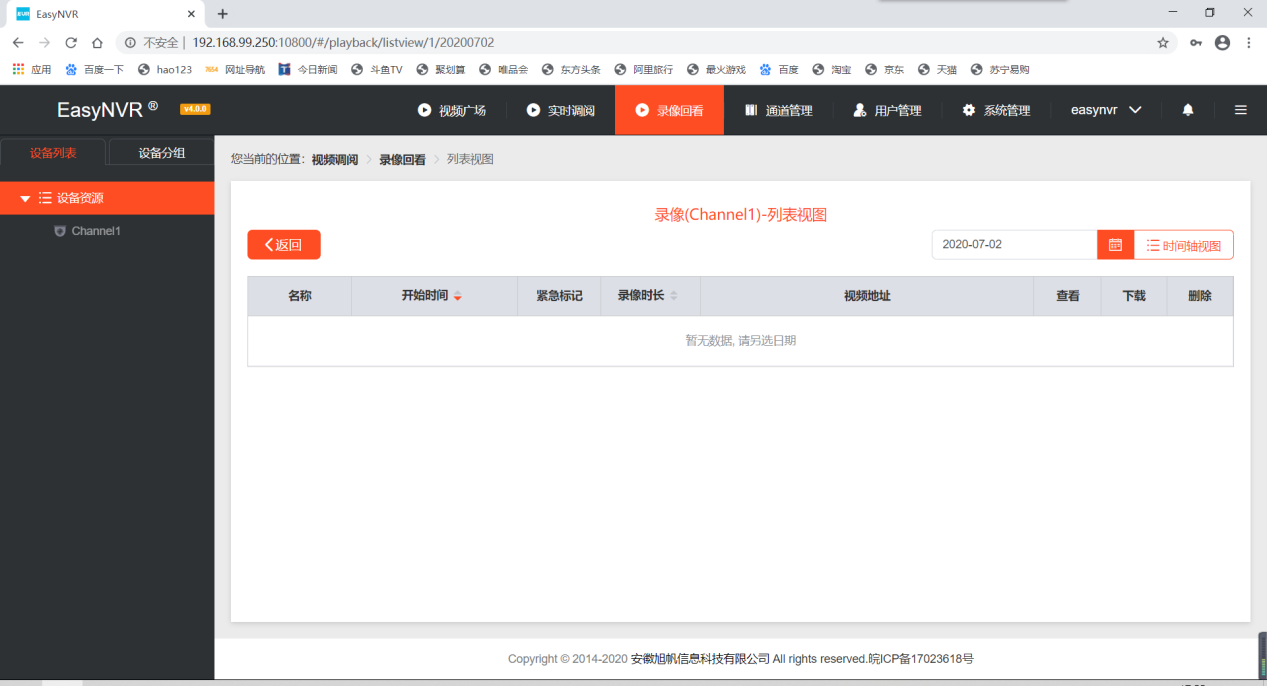This screenshot has height=686, width=1267.
Task: Open 用户管理 menu
Action: click(x=888, y=111)
